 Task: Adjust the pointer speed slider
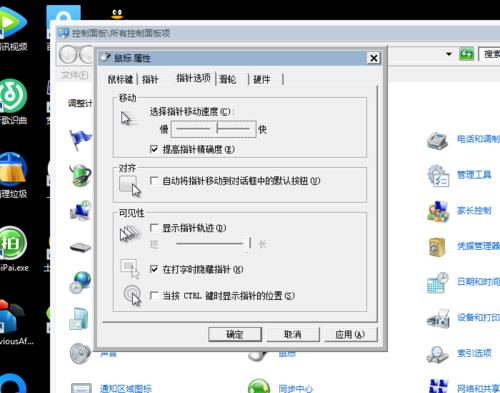[213, 129]
